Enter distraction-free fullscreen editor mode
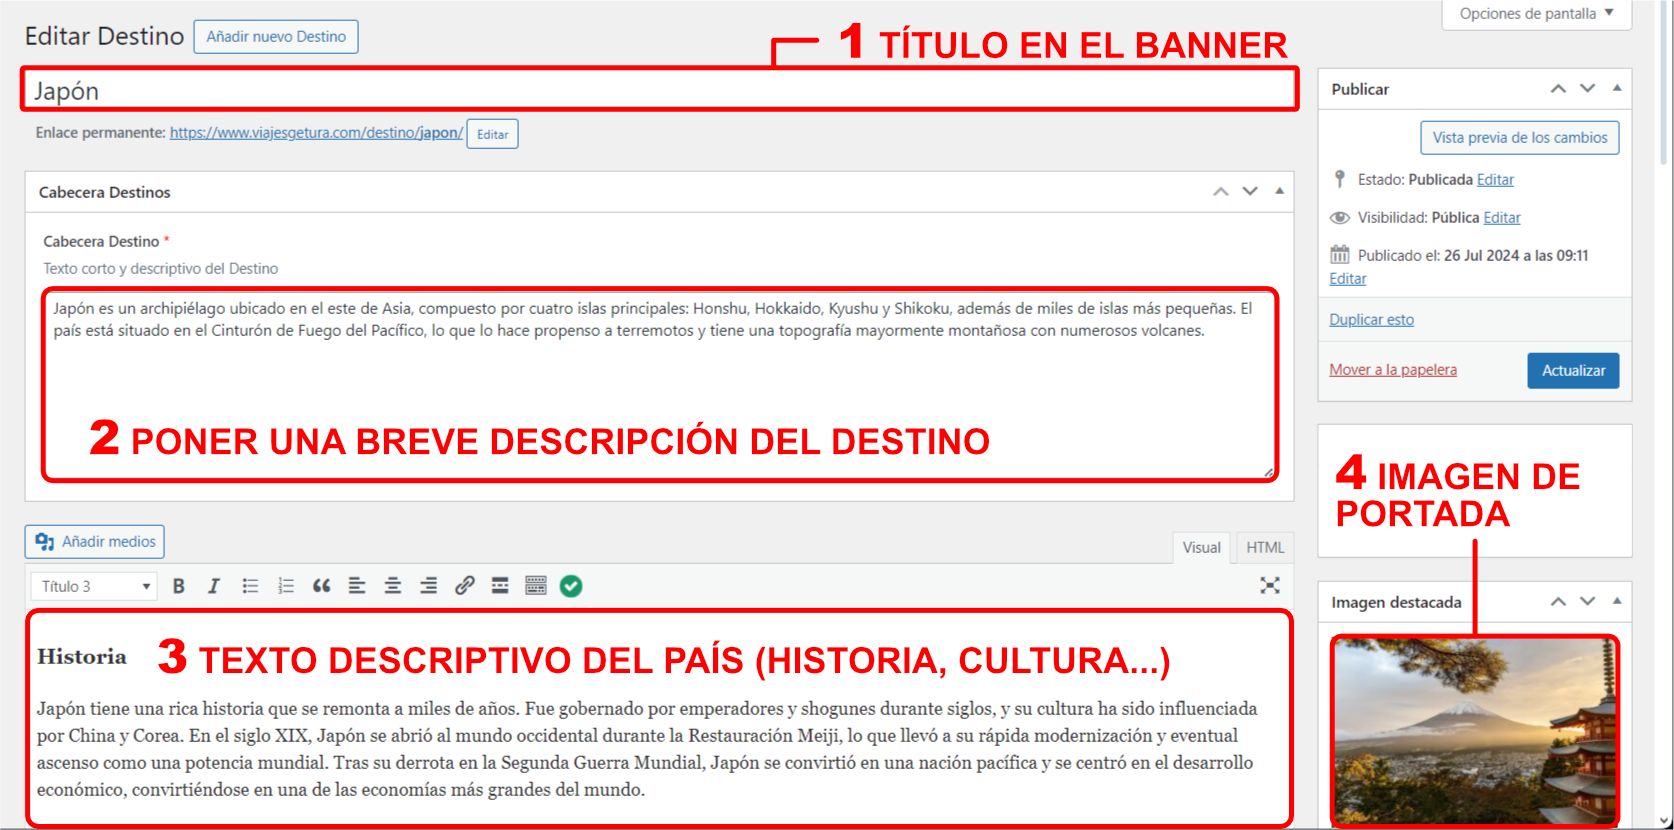 pos(1270,585)
